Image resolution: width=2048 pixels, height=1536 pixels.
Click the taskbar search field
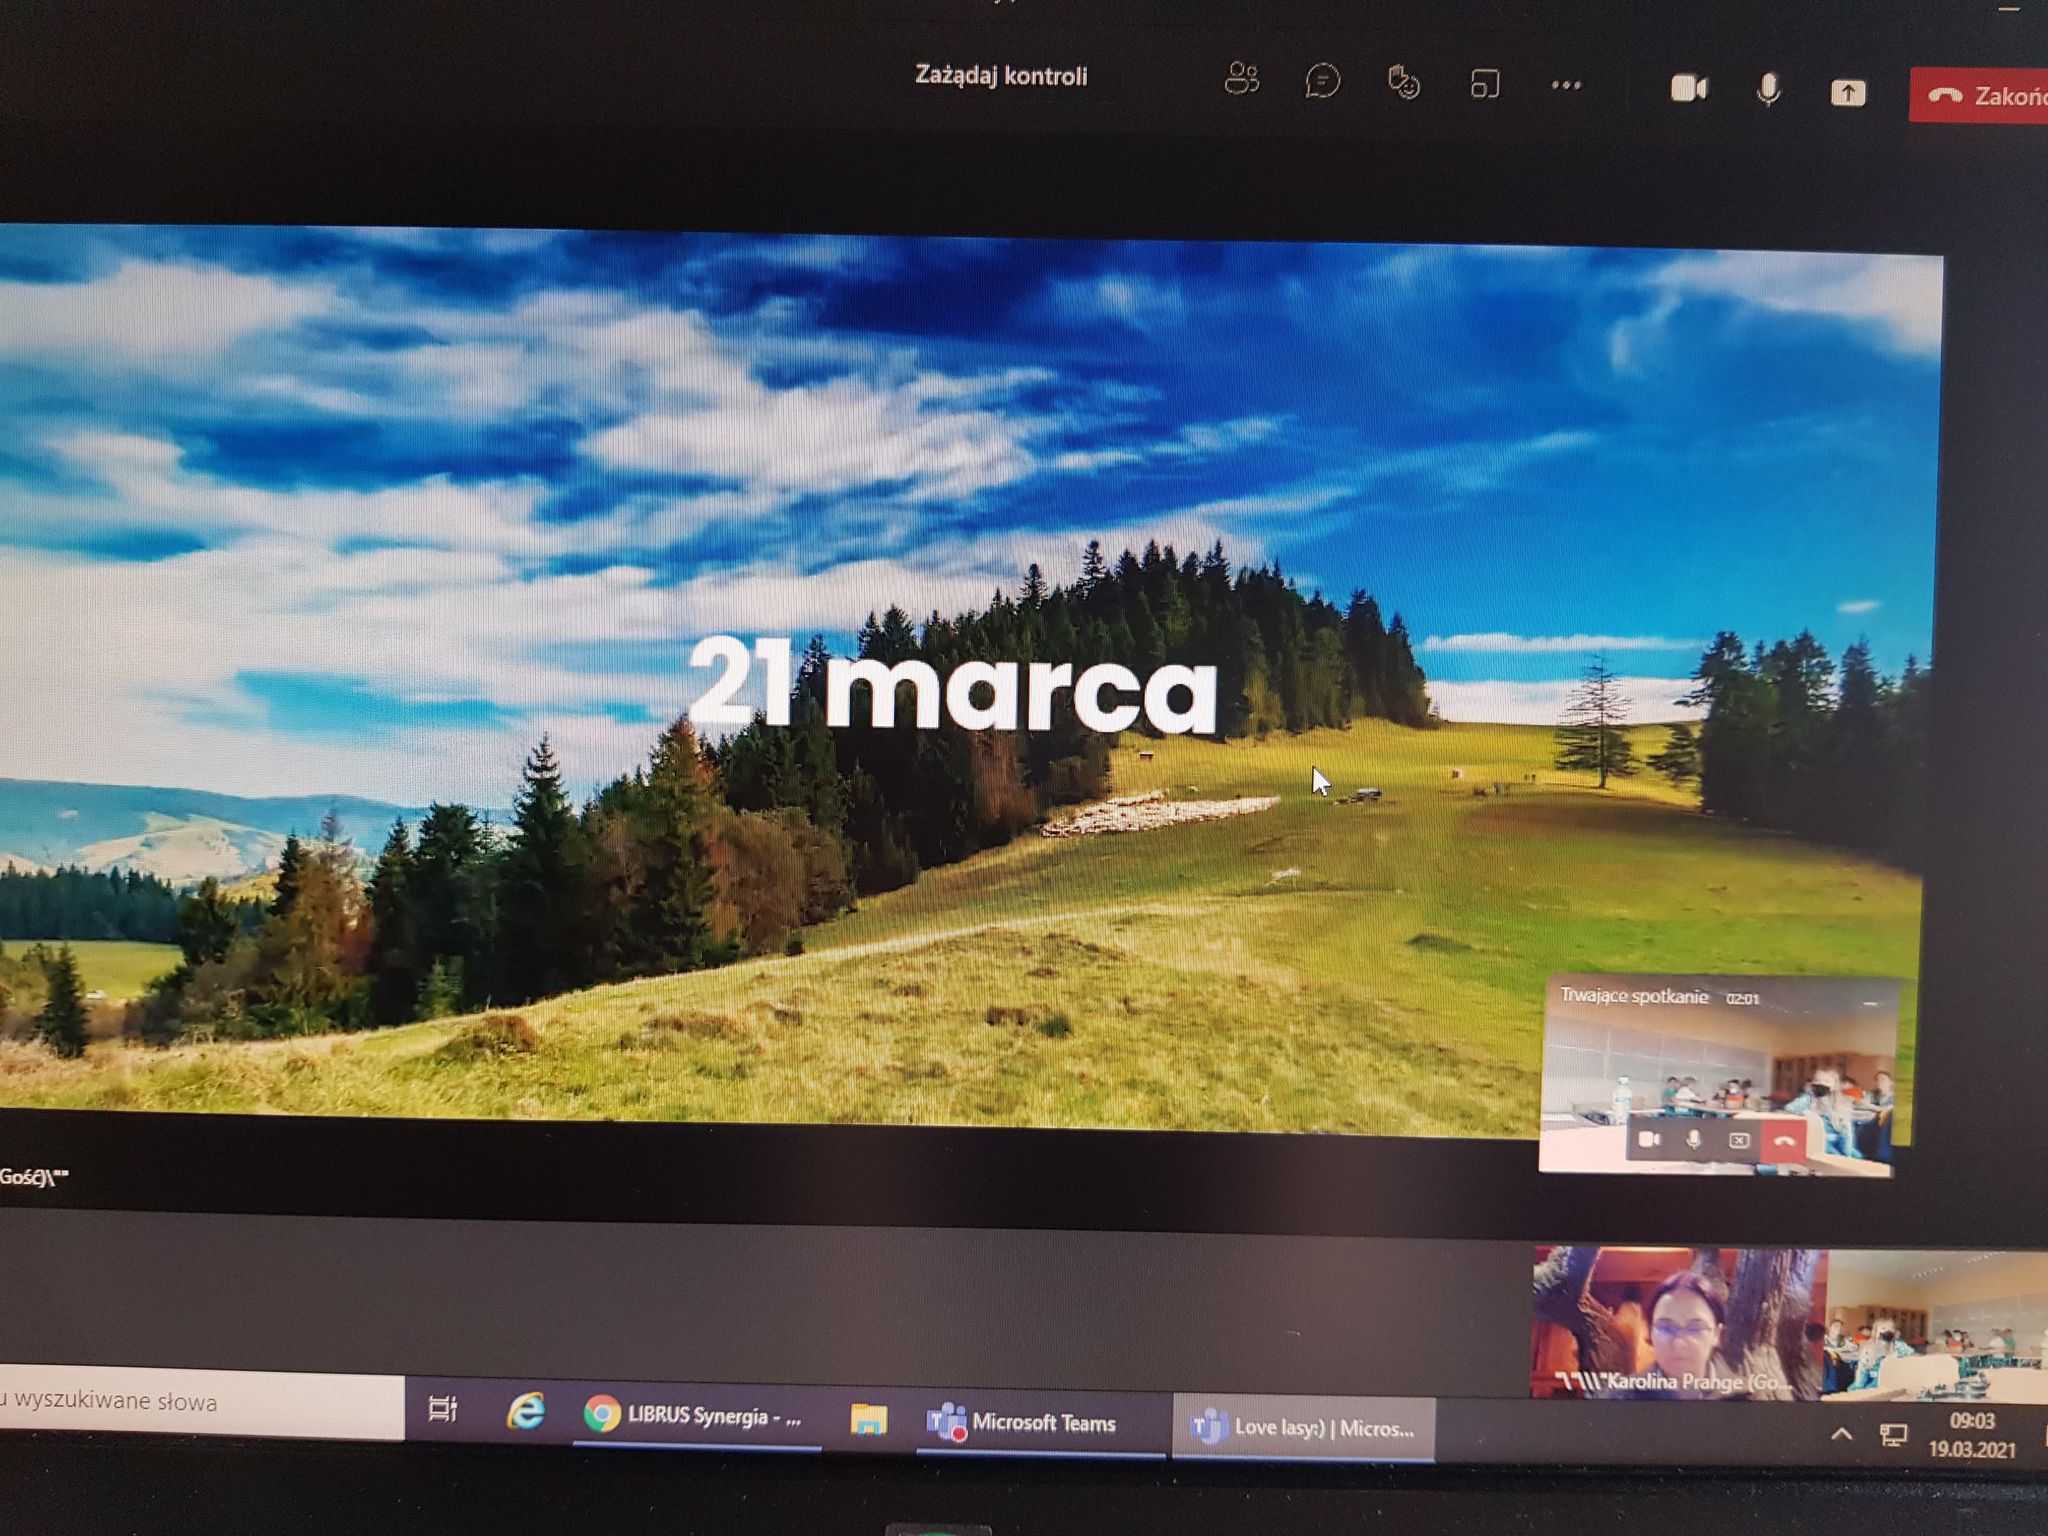(201, 1402)
